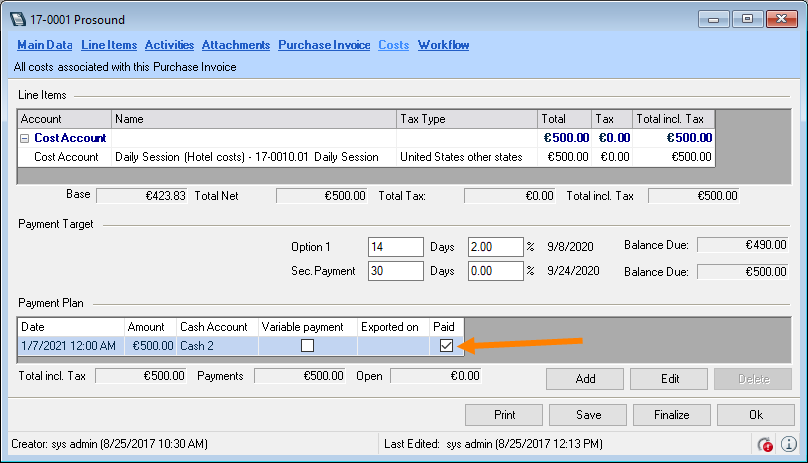Viewport: 808px width, 463px height.
Task: Open the Main Data tab
Action: 45,45
